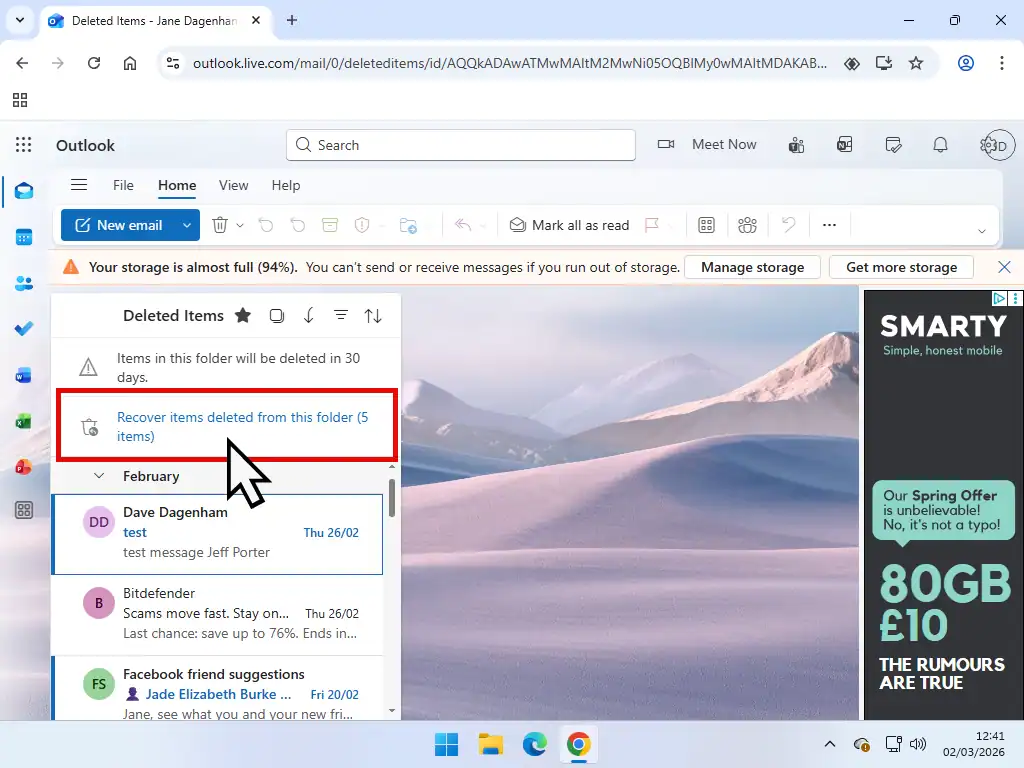Open Excel from the left sidebar
The height and width of the screenshot is (768, 1024).
pos(24,421)
